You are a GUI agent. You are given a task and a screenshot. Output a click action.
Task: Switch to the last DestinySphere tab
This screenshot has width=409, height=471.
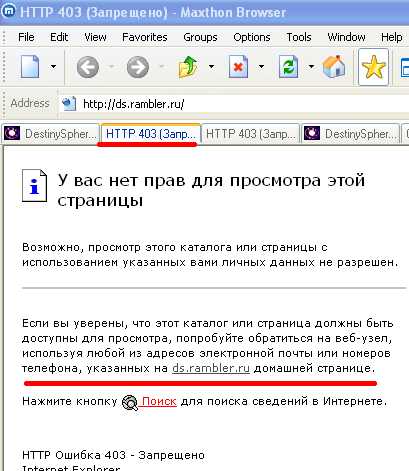(351, 134)
